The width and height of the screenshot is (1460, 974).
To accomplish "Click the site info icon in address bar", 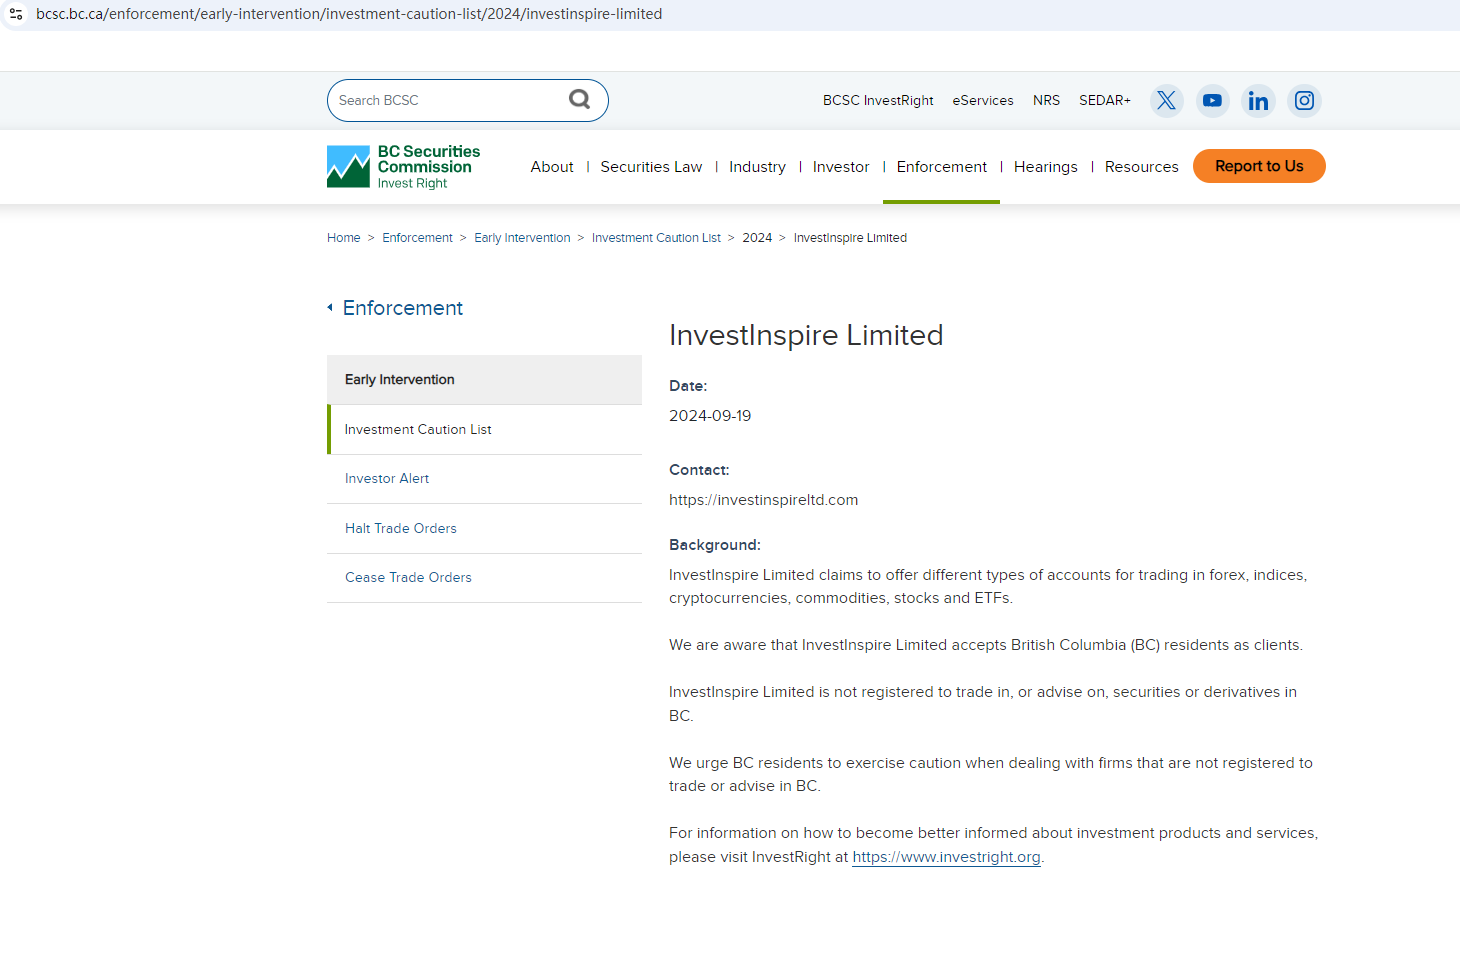I will [x=16, y=14].
